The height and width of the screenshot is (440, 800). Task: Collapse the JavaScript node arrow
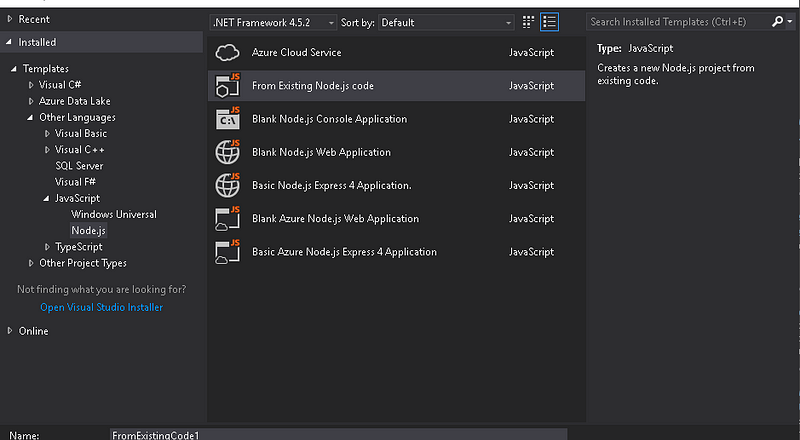click(x=46, y=198)
